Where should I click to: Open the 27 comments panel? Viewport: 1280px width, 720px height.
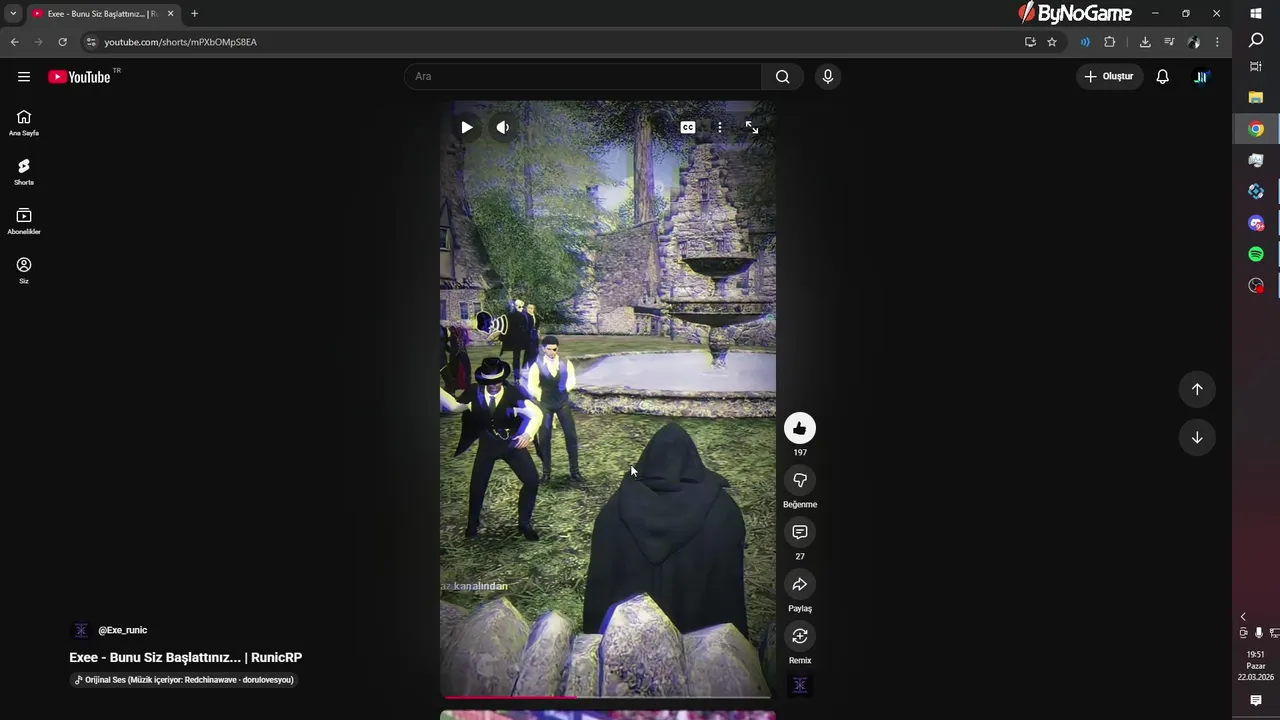coord(799,533)
